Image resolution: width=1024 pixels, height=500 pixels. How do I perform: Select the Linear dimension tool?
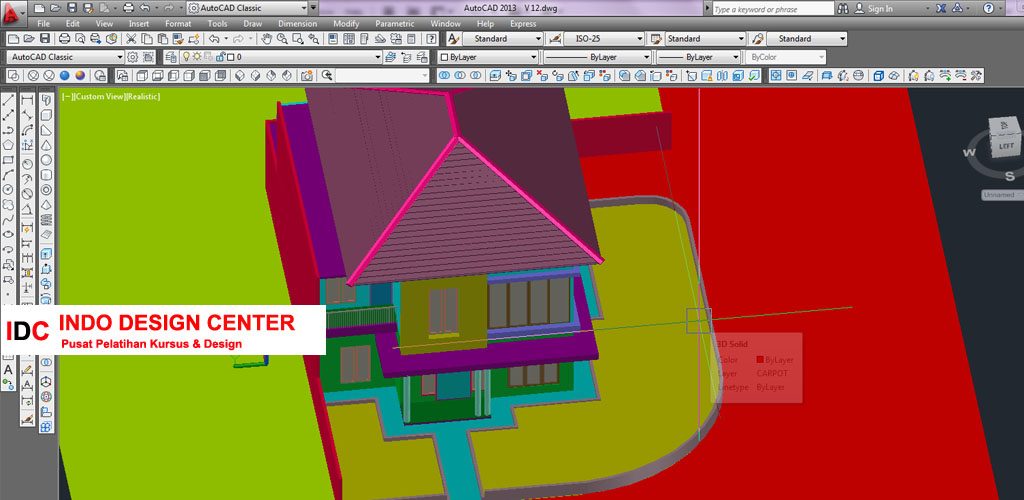[27, 100]
